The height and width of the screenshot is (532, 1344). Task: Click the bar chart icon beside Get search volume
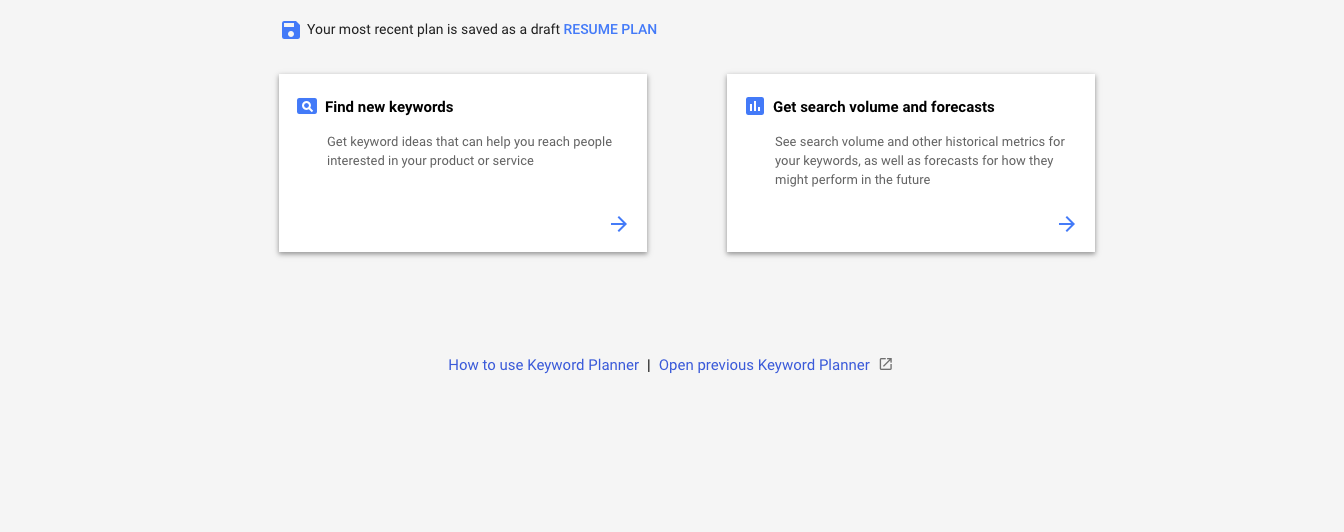755,106
